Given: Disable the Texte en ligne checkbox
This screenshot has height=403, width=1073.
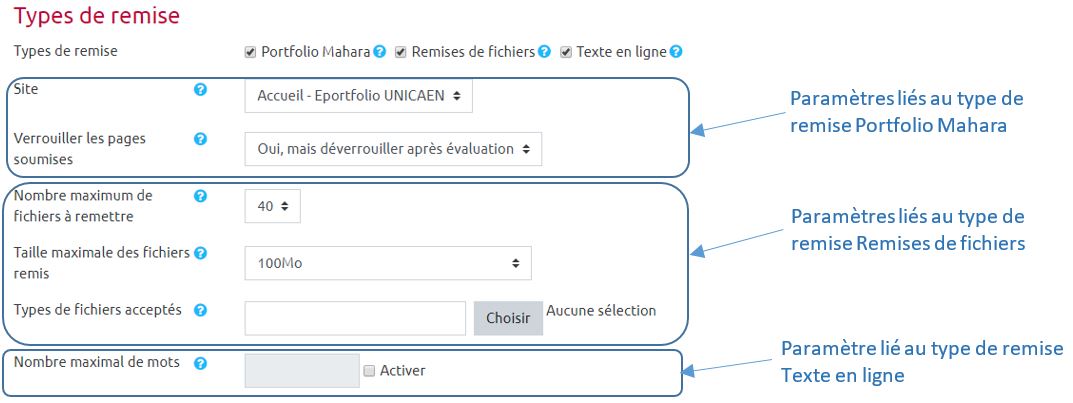Looking at the screenshot, I should click(566, 52).
